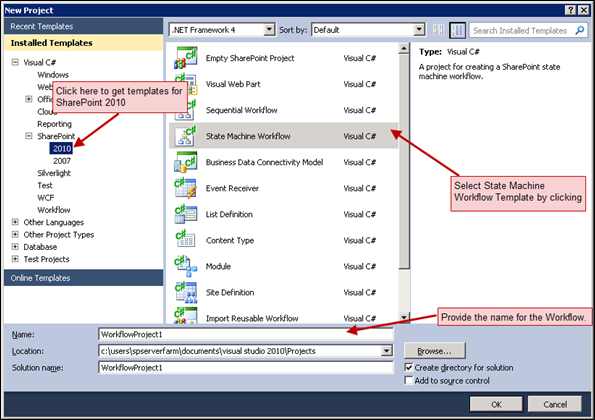
Task: Select the List Definition template icon
Action: click(x=186, y=214)
